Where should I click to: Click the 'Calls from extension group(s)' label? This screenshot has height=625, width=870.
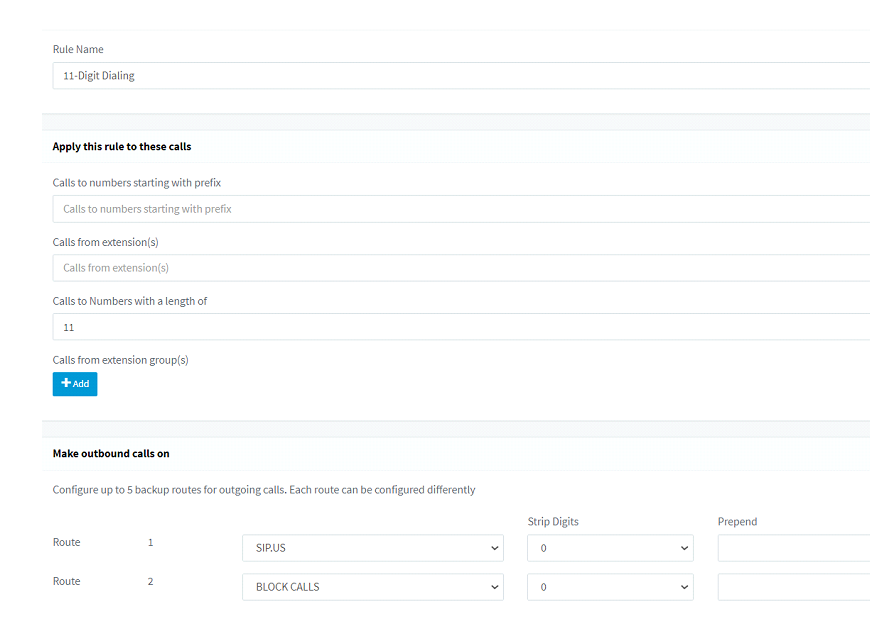tap(120, 360)
